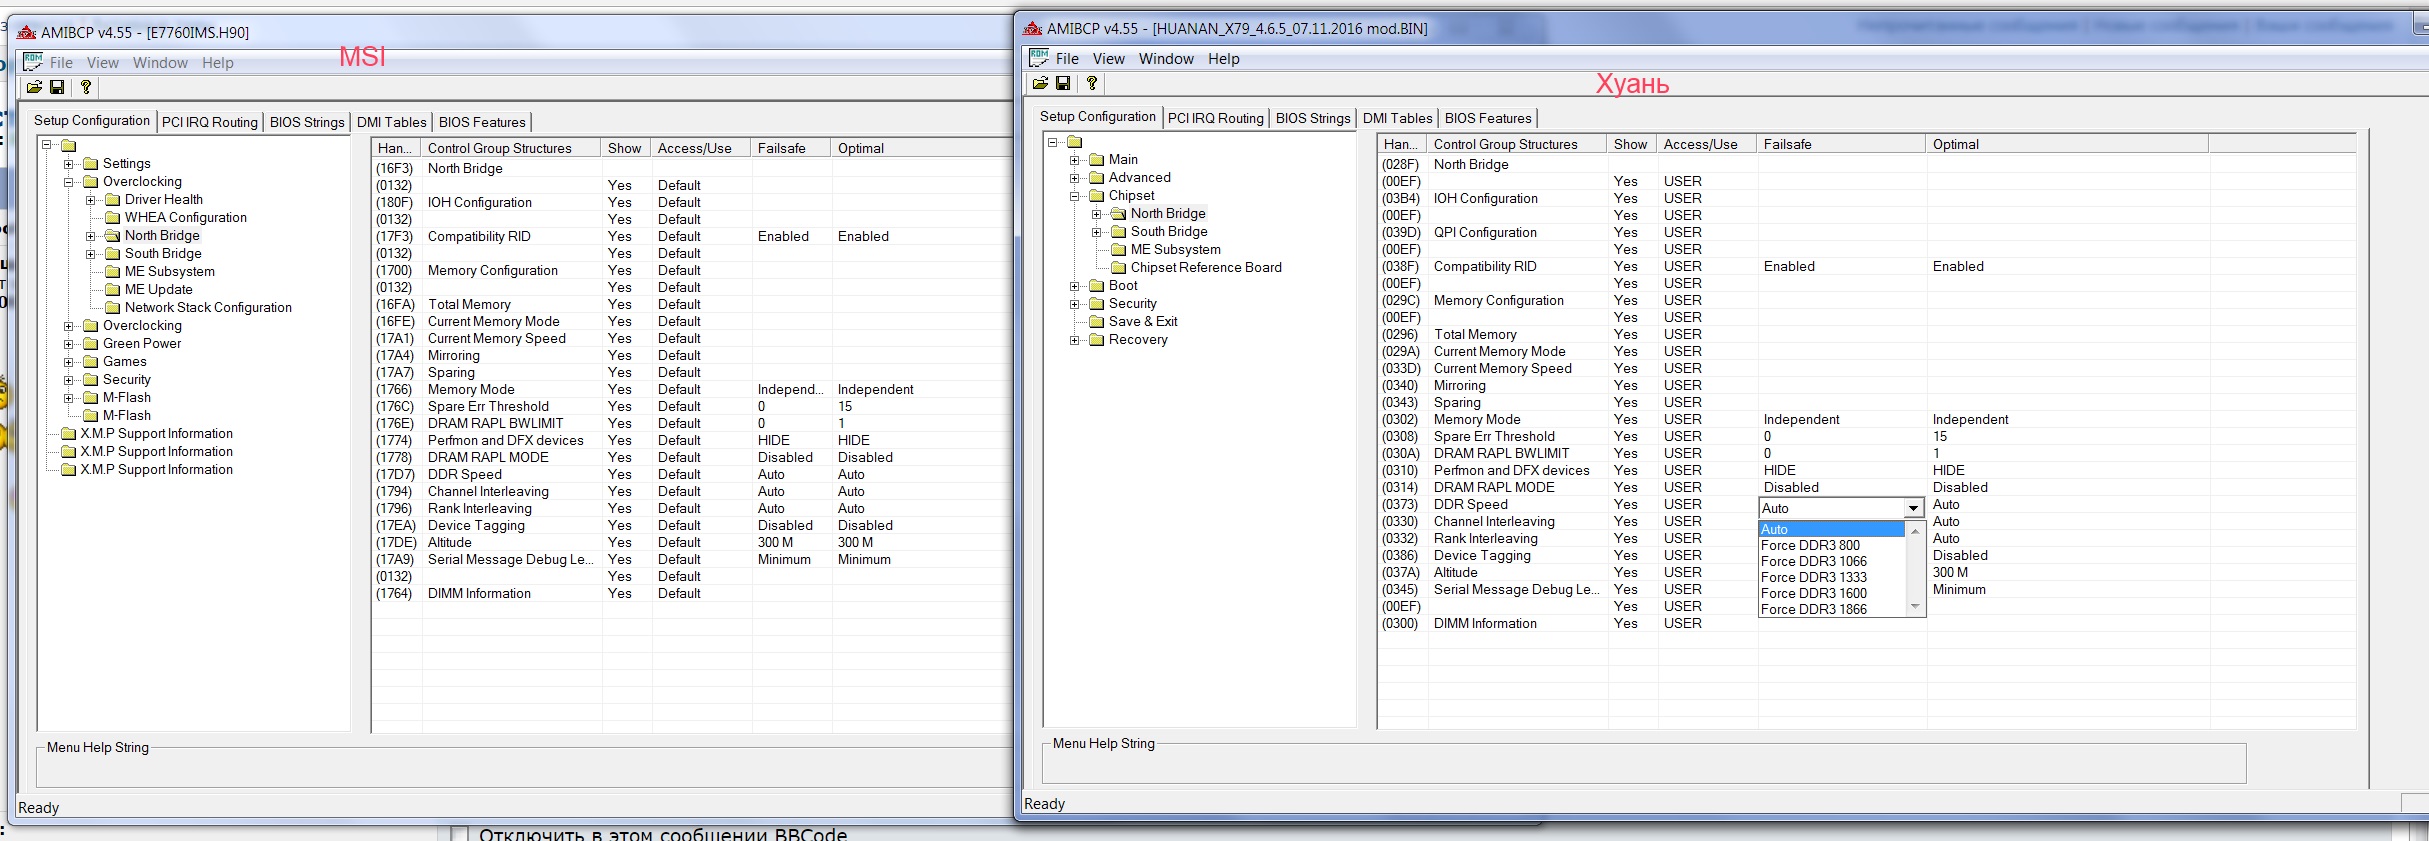Open BIOS Features tab in MSI window

click(482, 122)
